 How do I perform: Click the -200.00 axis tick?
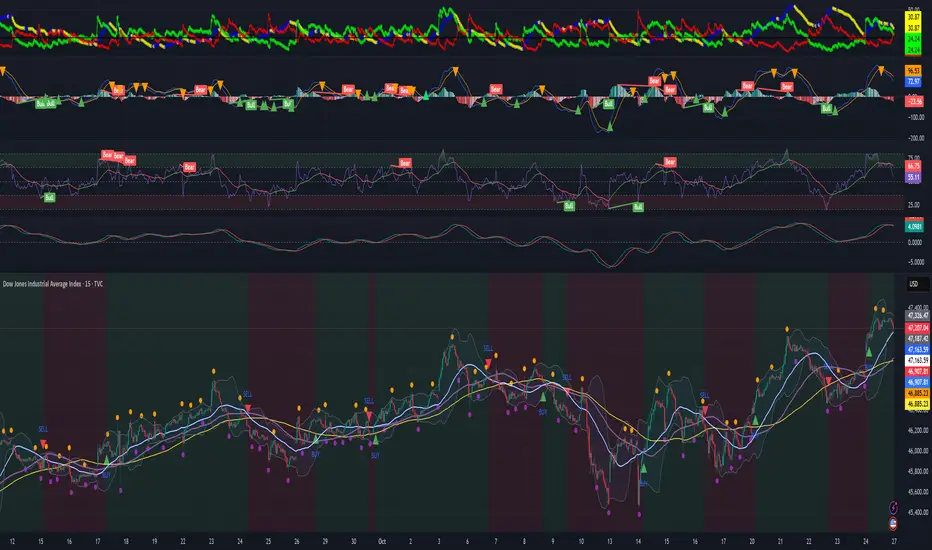click(x=915, y=138)
